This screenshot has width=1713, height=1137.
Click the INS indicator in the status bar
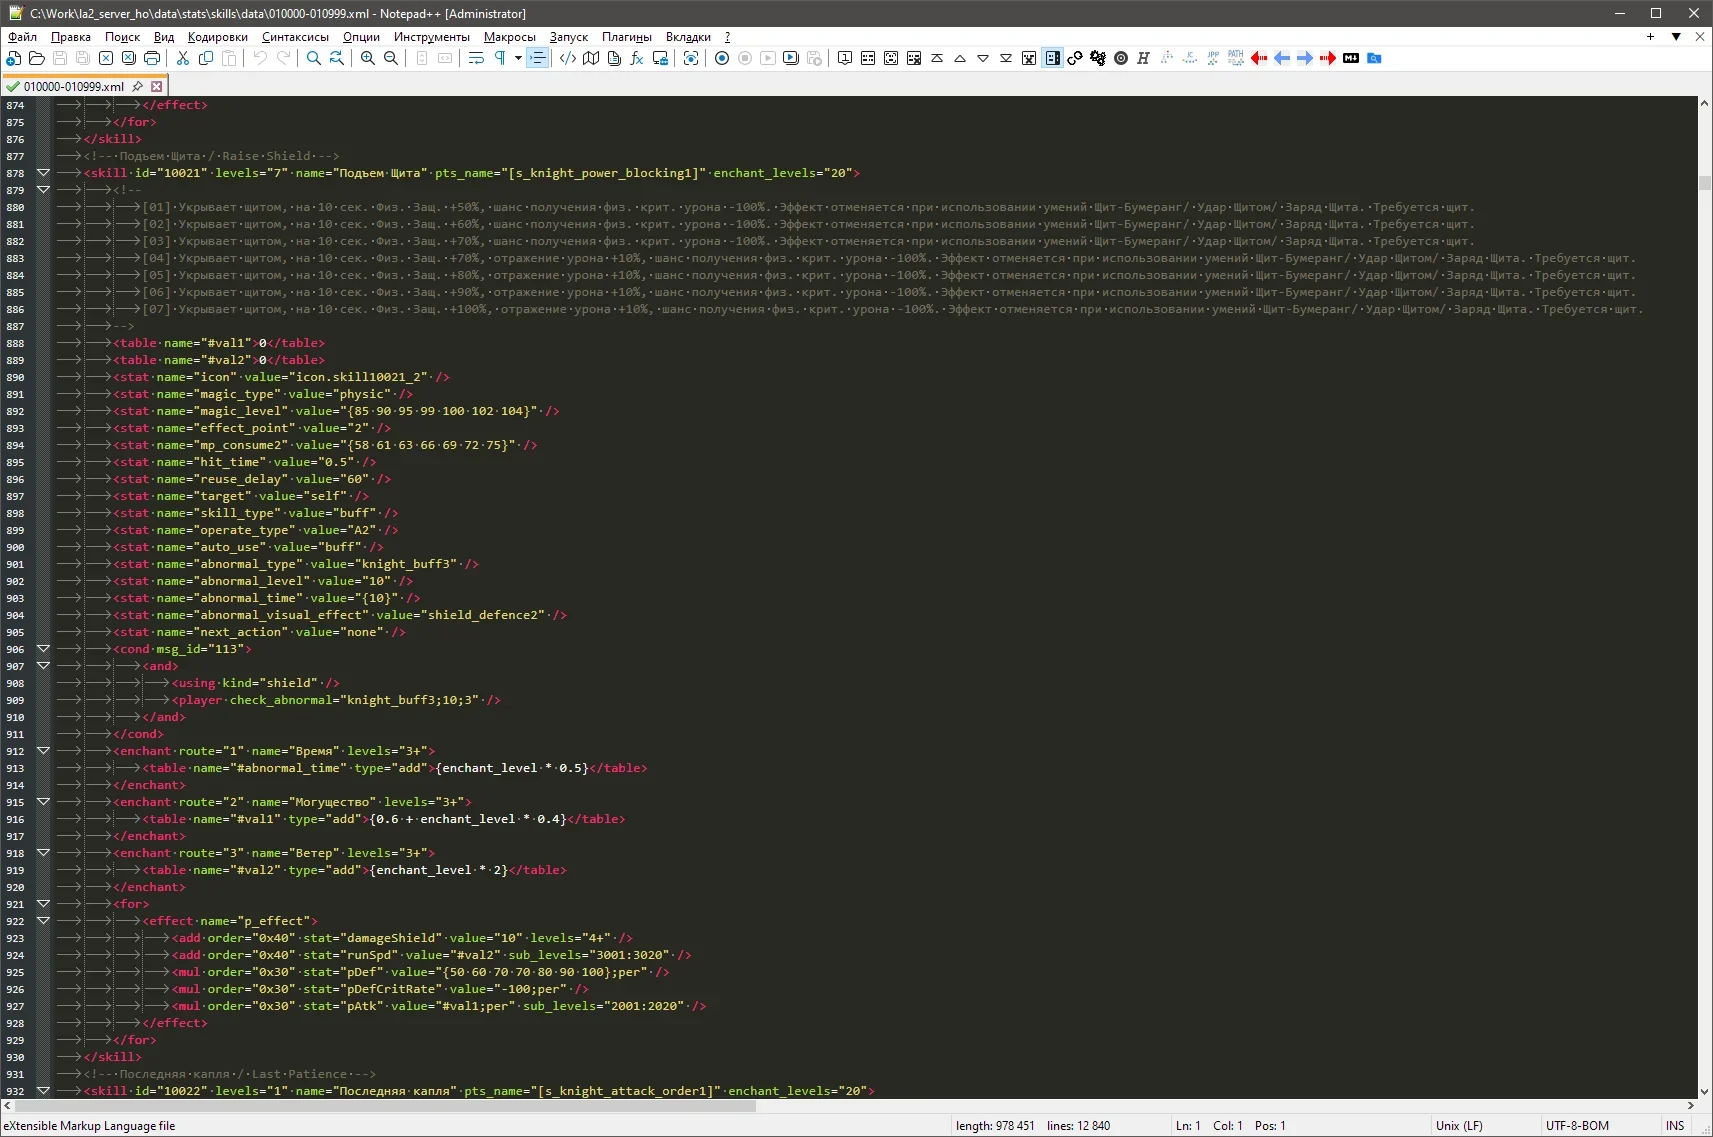[1675, 1126]
